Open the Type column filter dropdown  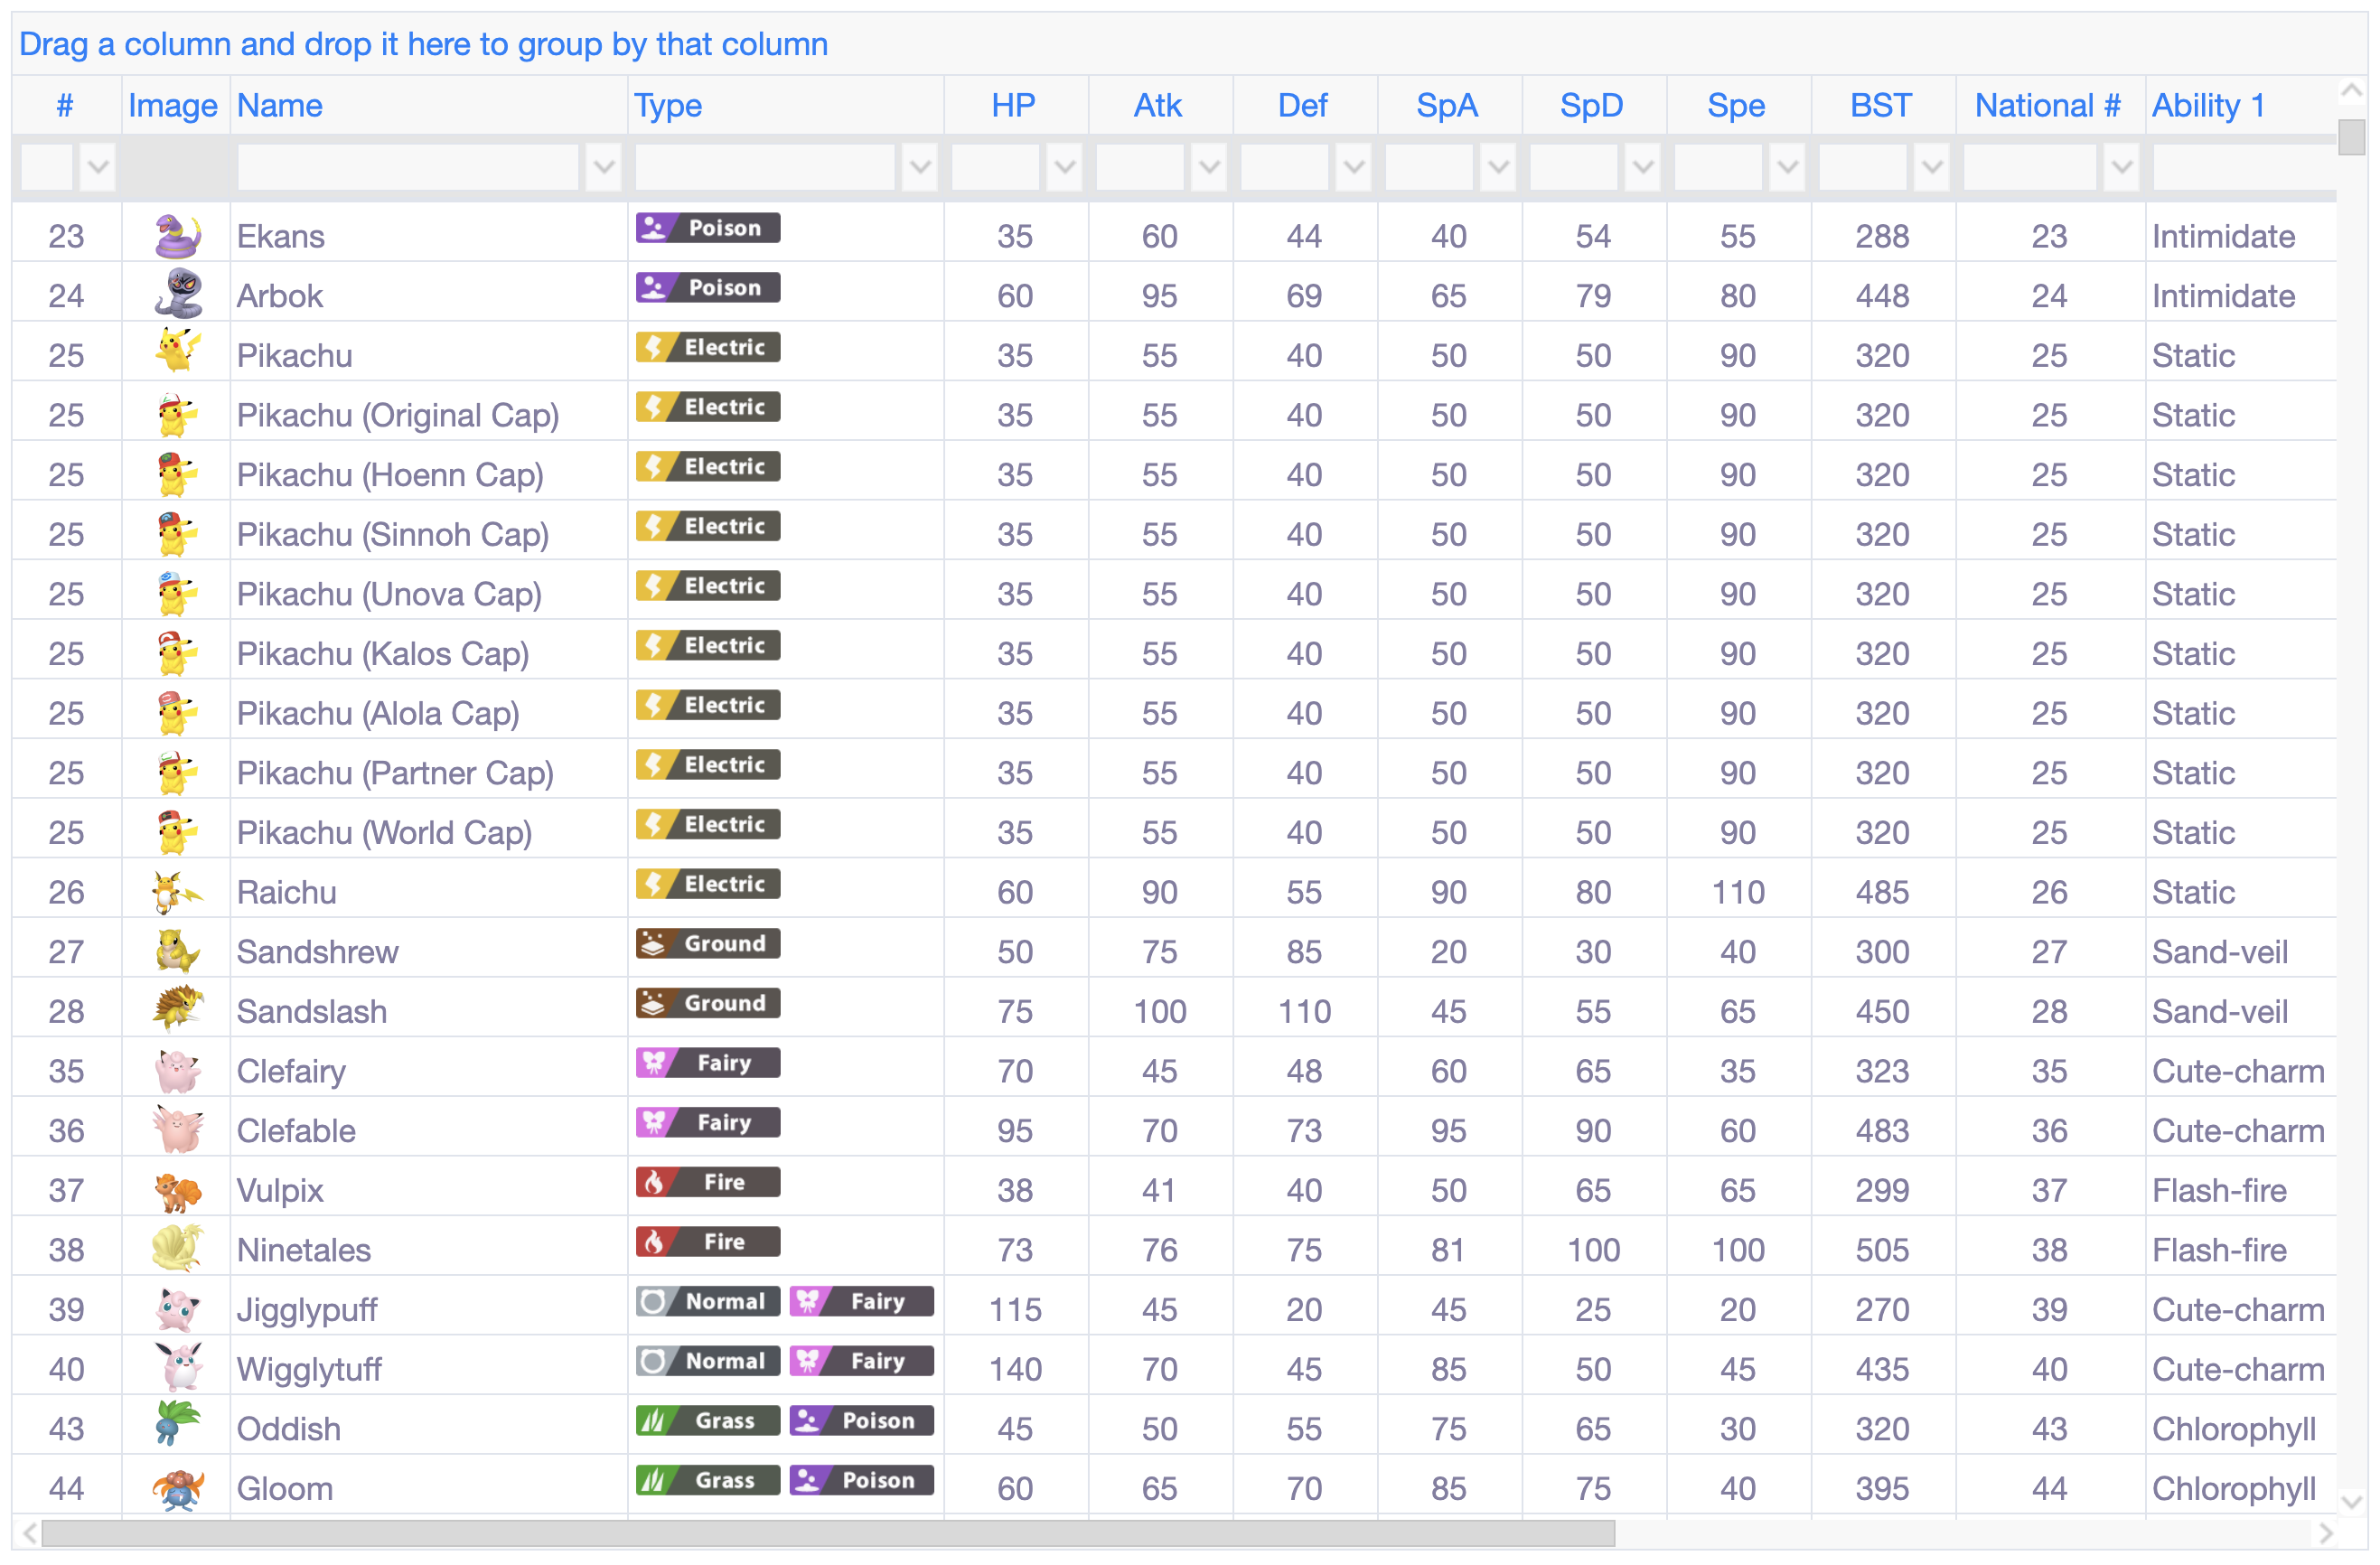point(919,167)
